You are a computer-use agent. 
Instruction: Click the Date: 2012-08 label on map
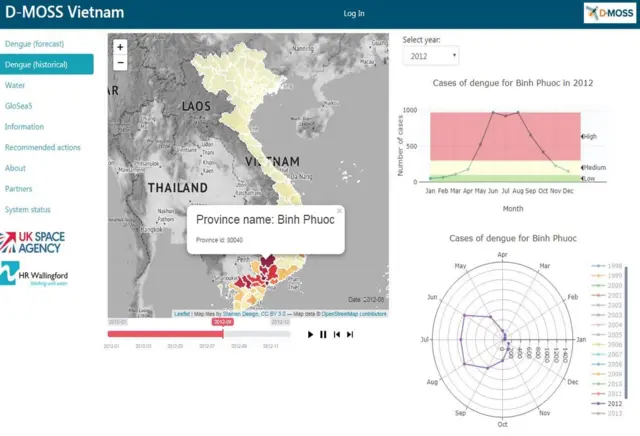367,300
